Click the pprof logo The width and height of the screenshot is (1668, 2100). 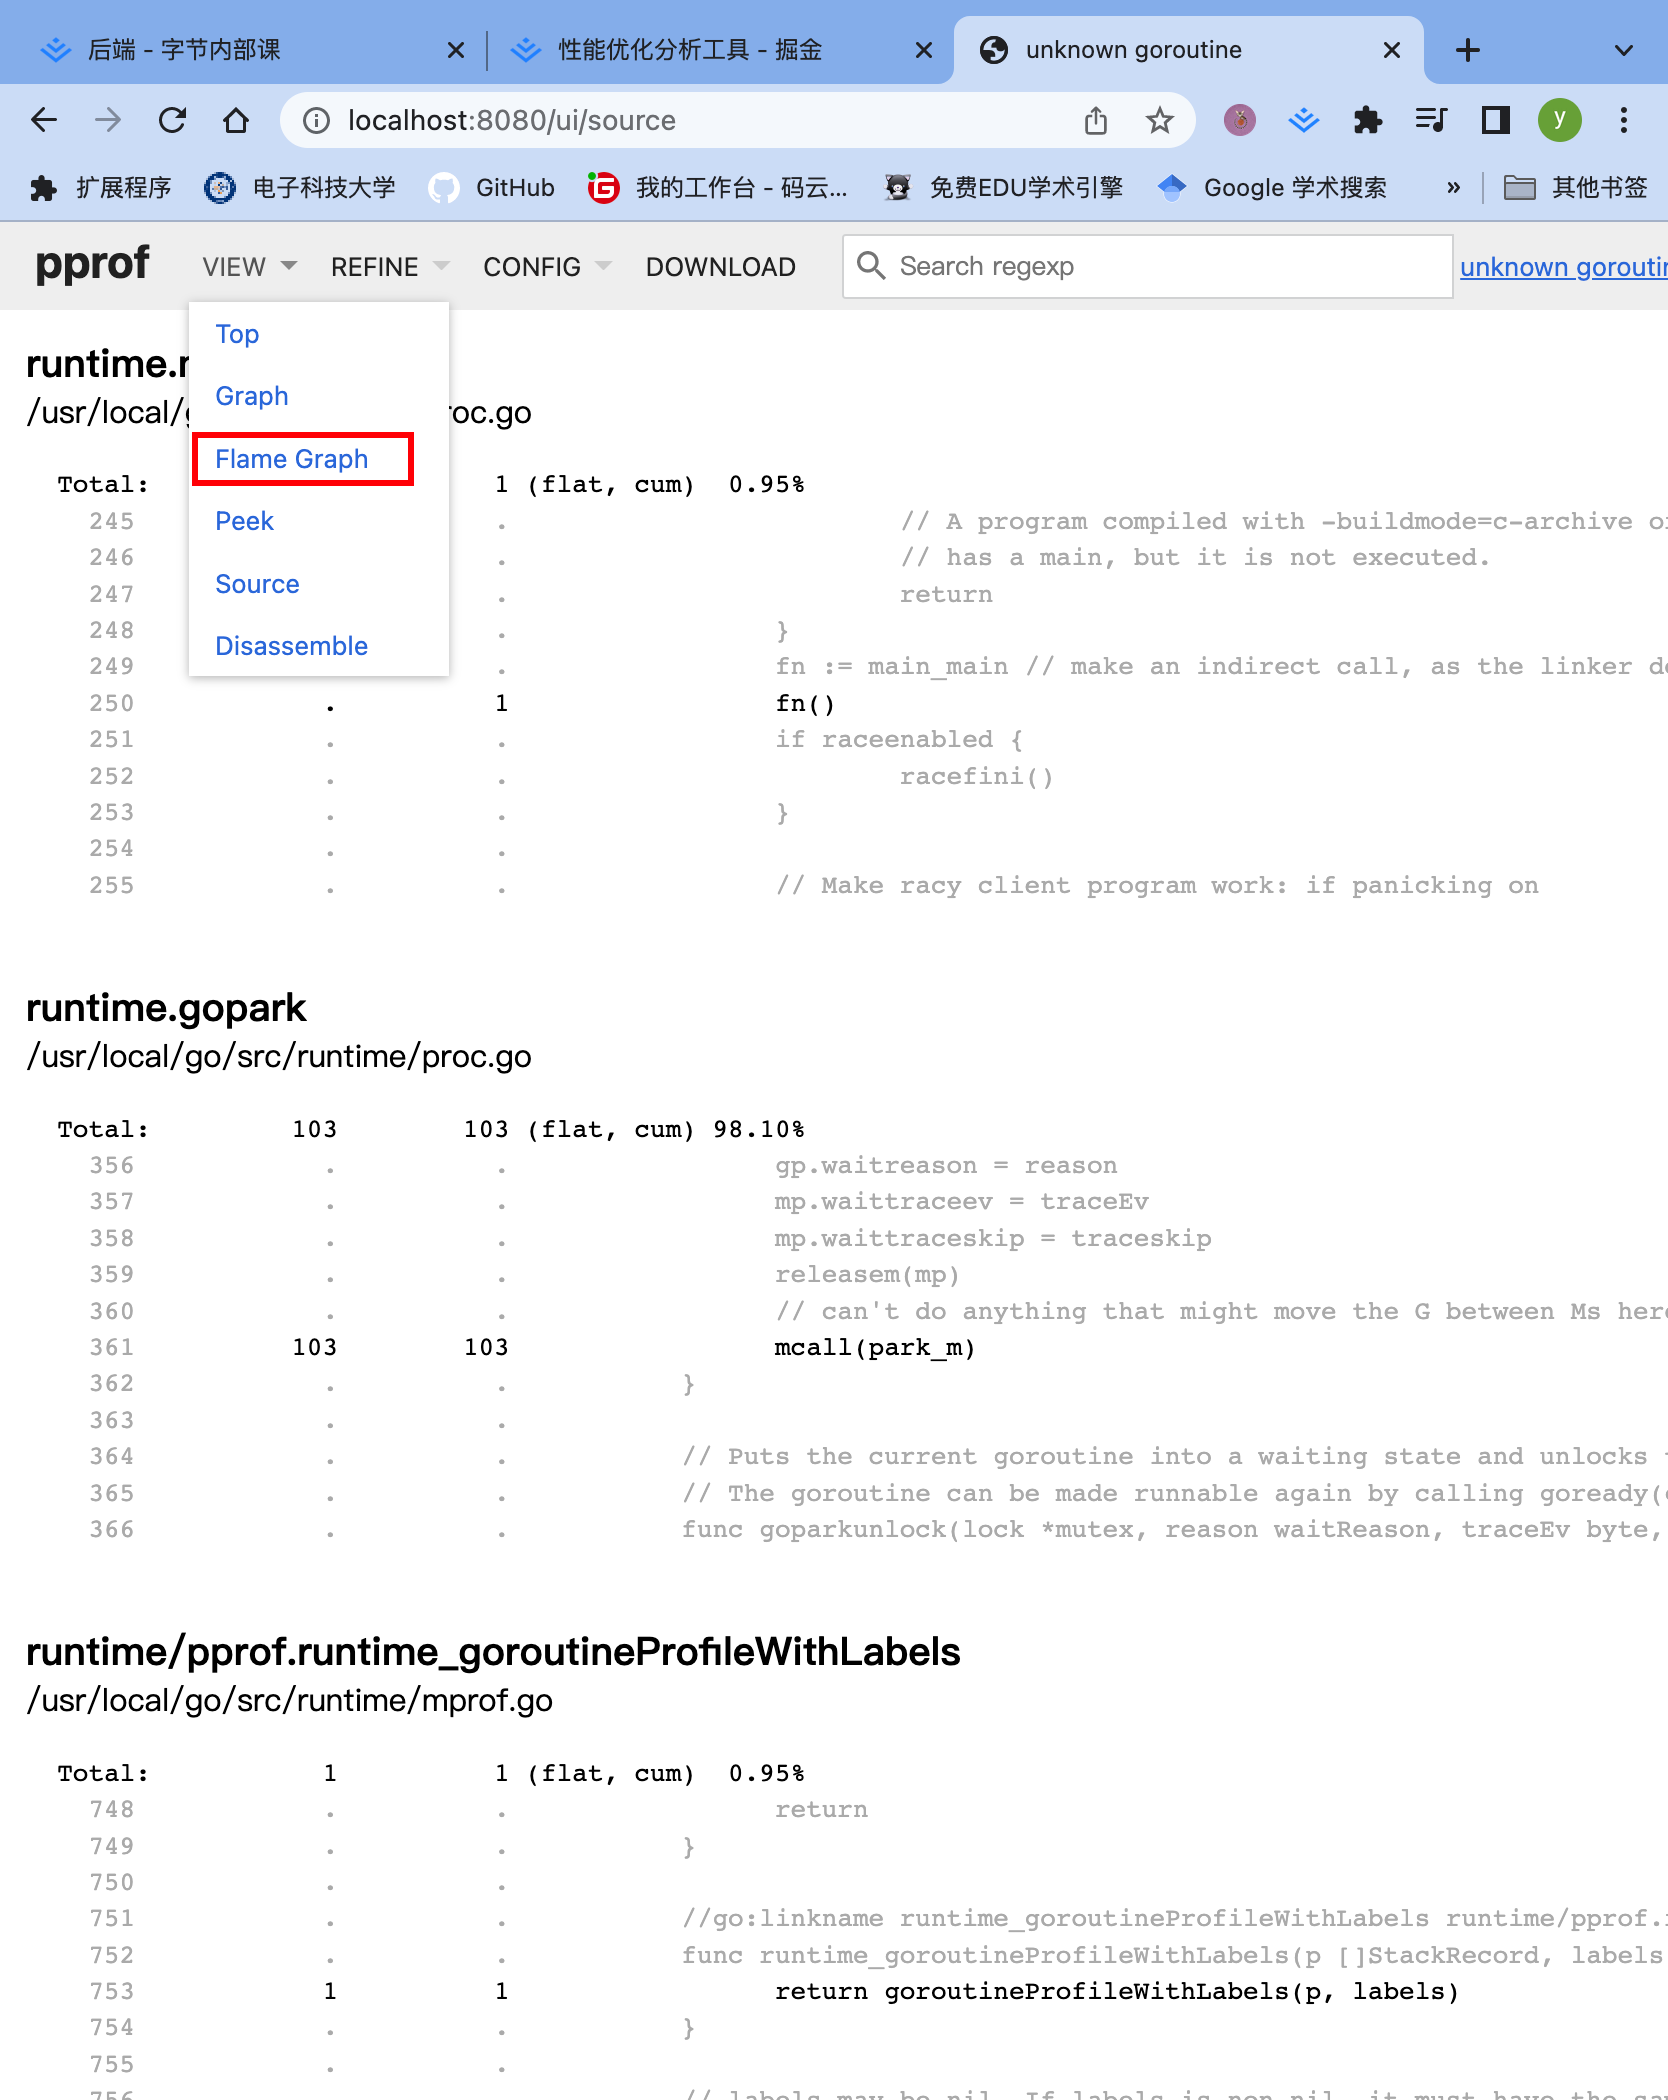click(92, 266)
